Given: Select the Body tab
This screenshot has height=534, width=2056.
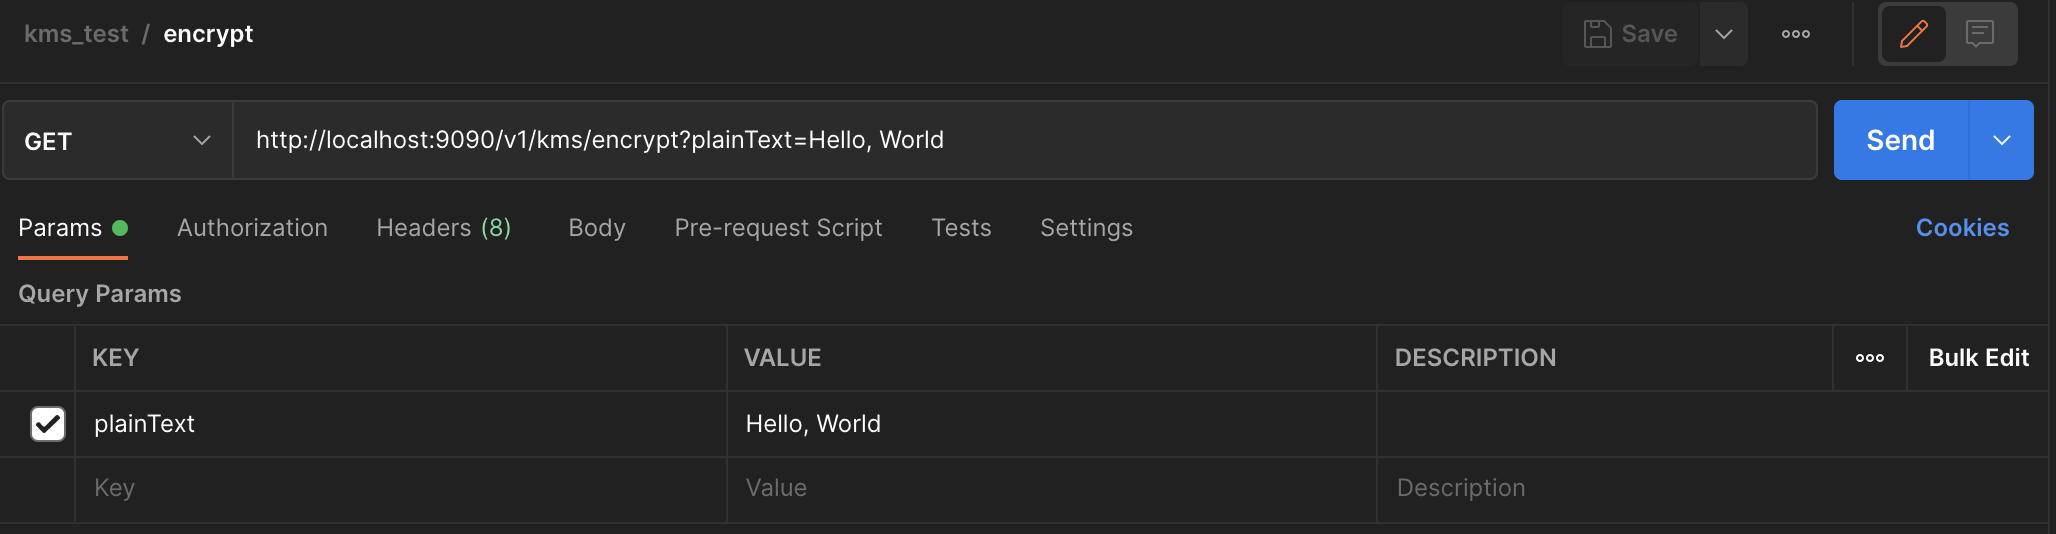Looking at the screenshot, I should point(596,228).
